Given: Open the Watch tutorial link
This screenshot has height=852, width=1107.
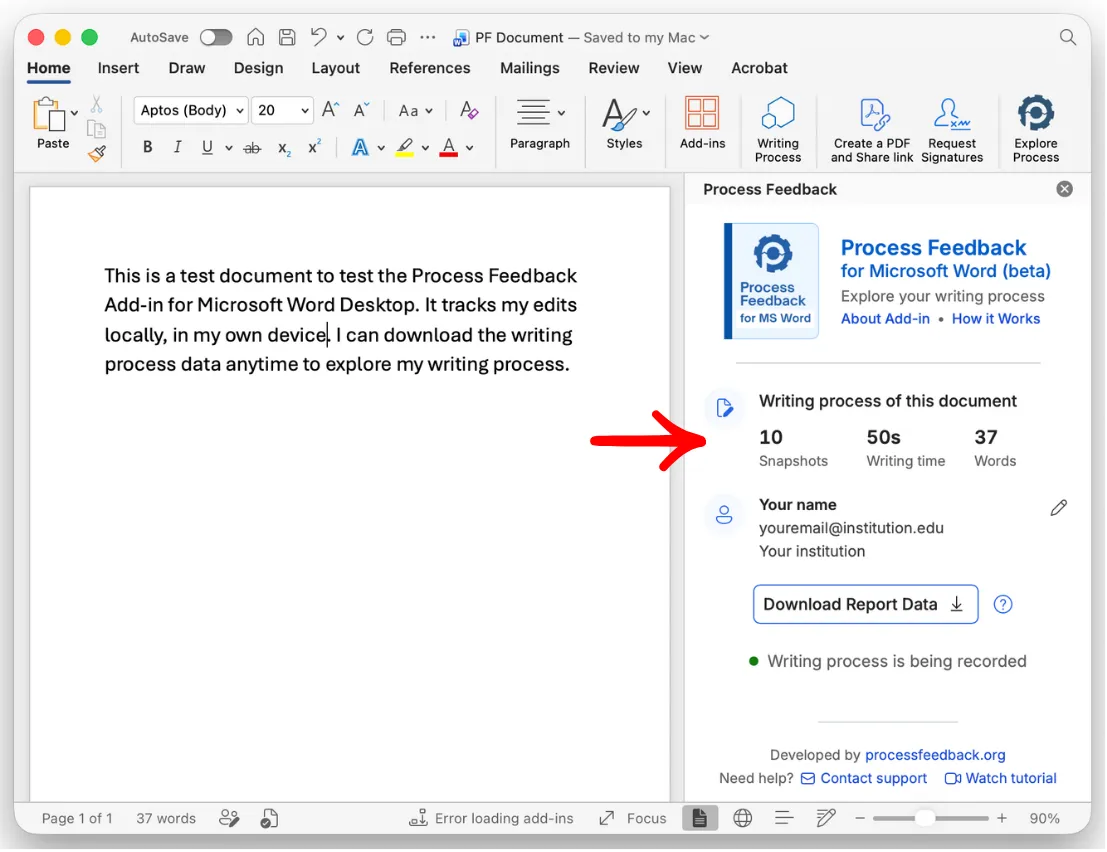Looking at the screenshot, I should point(1000,778).
